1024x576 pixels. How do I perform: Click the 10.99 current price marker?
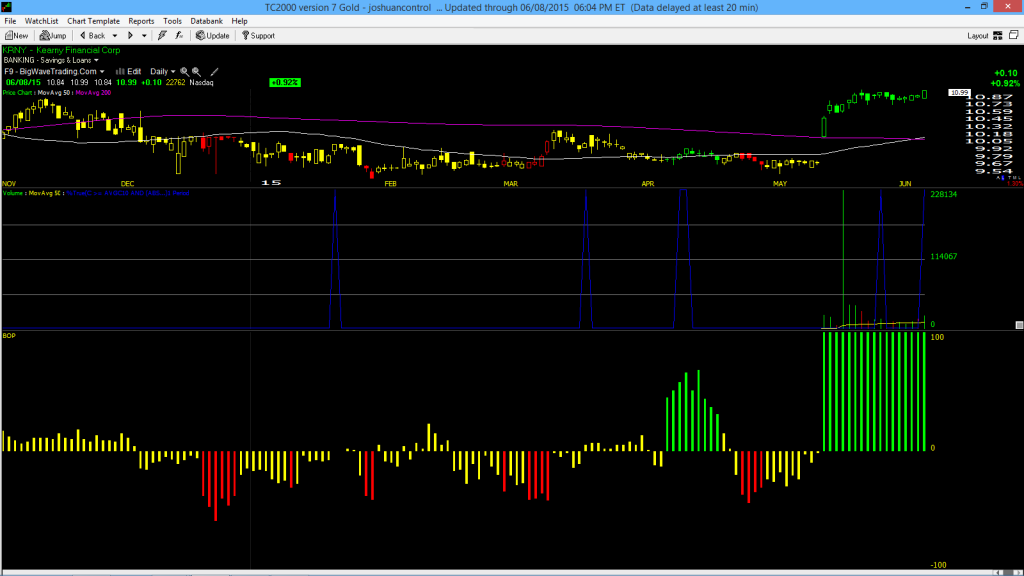(959, 93)
